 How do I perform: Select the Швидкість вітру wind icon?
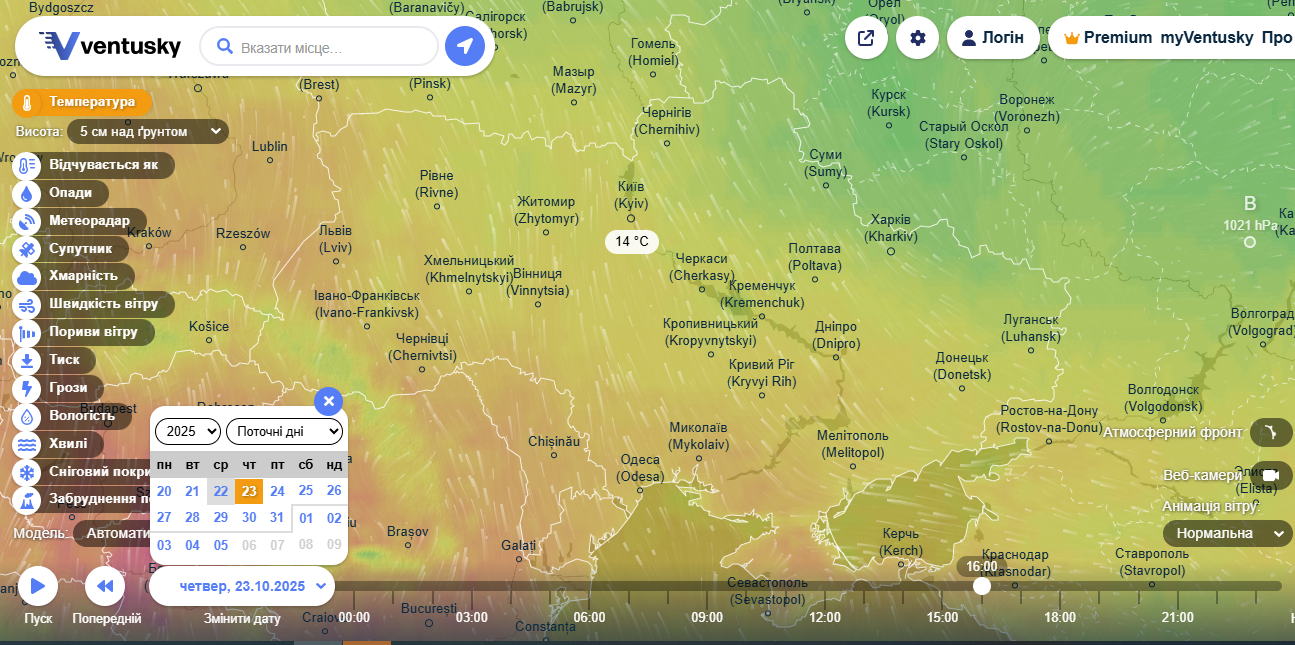pyautogui.click(x=27, y=304)
